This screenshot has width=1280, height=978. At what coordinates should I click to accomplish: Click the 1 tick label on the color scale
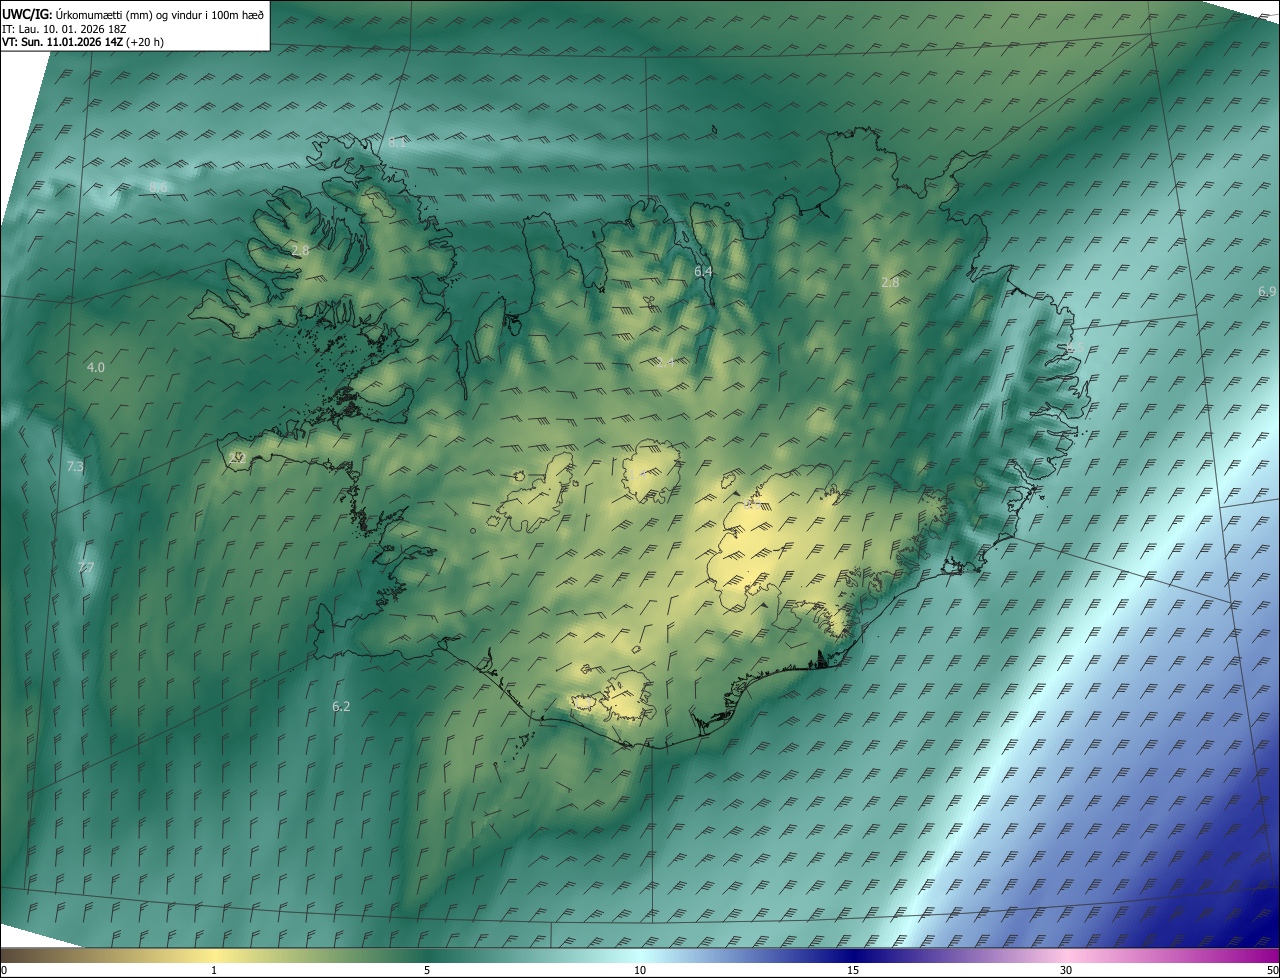coord(214,971)
